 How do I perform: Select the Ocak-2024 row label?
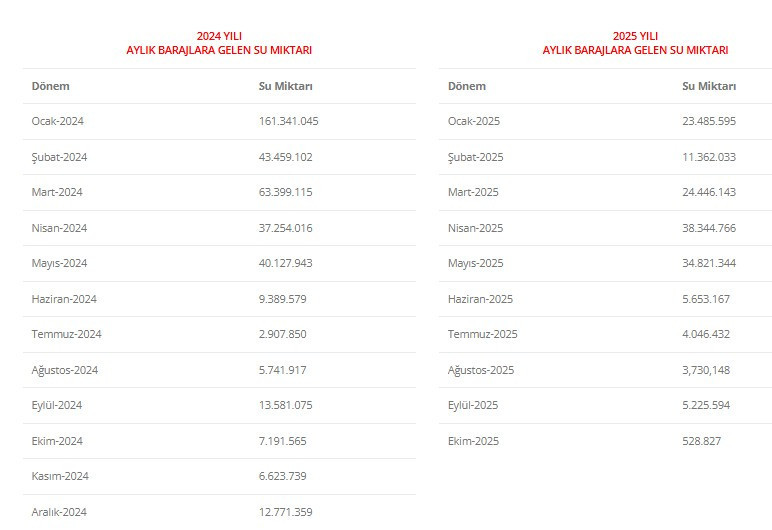[x=57, y=121]
